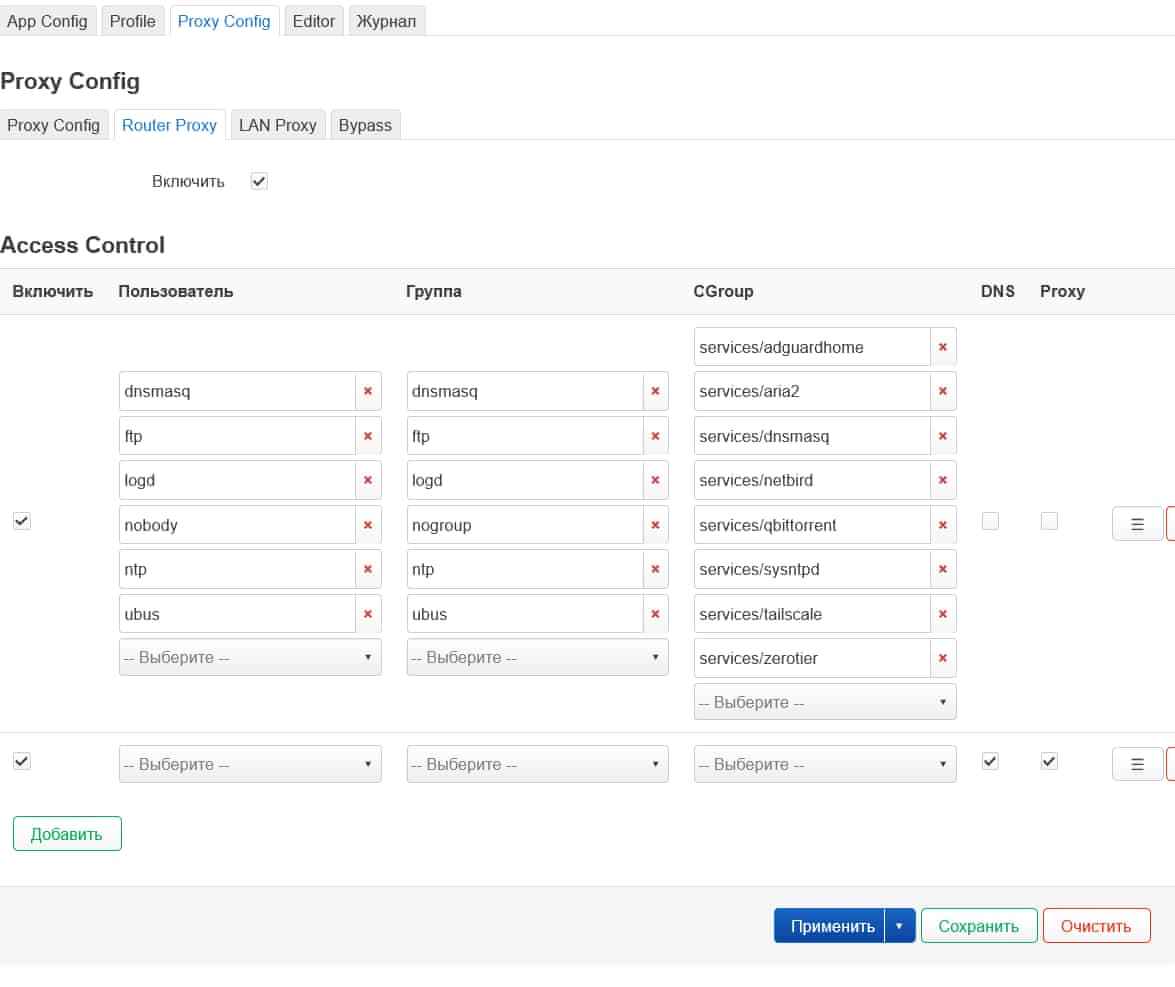
Task: Click the Добавить button
Action: tap(66, 832)
